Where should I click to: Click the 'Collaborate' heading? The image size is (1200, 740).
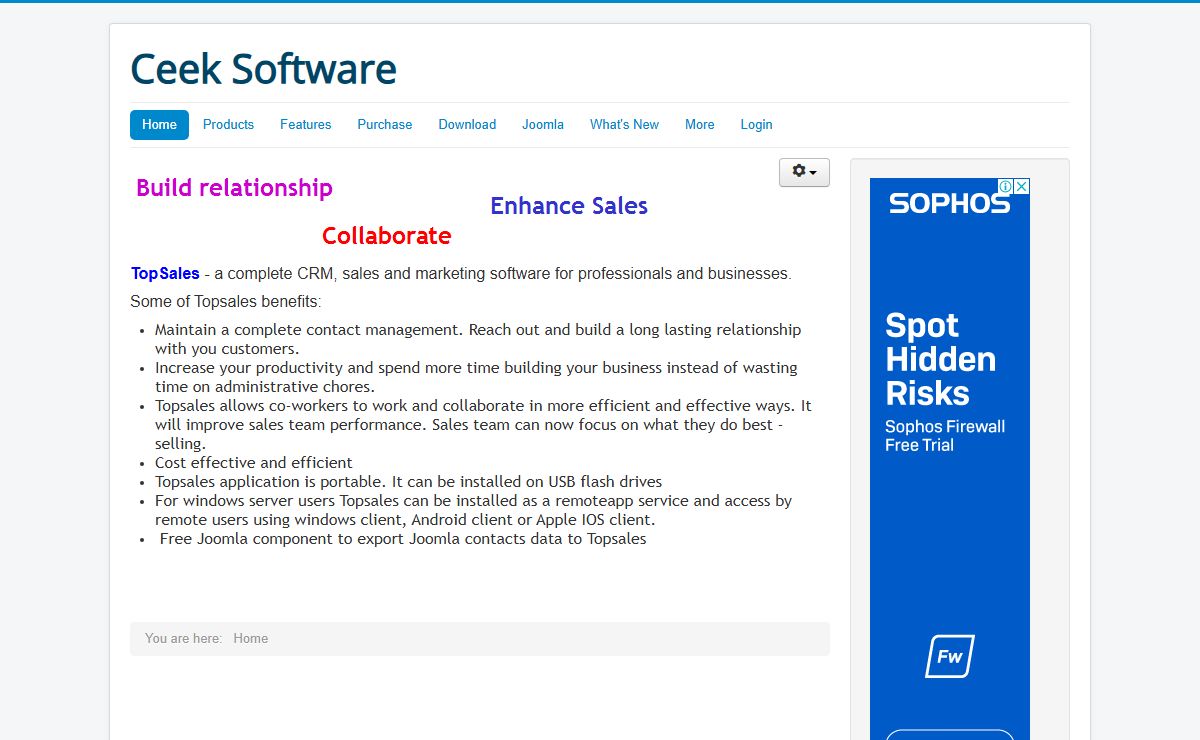click(x=386, y=236)
